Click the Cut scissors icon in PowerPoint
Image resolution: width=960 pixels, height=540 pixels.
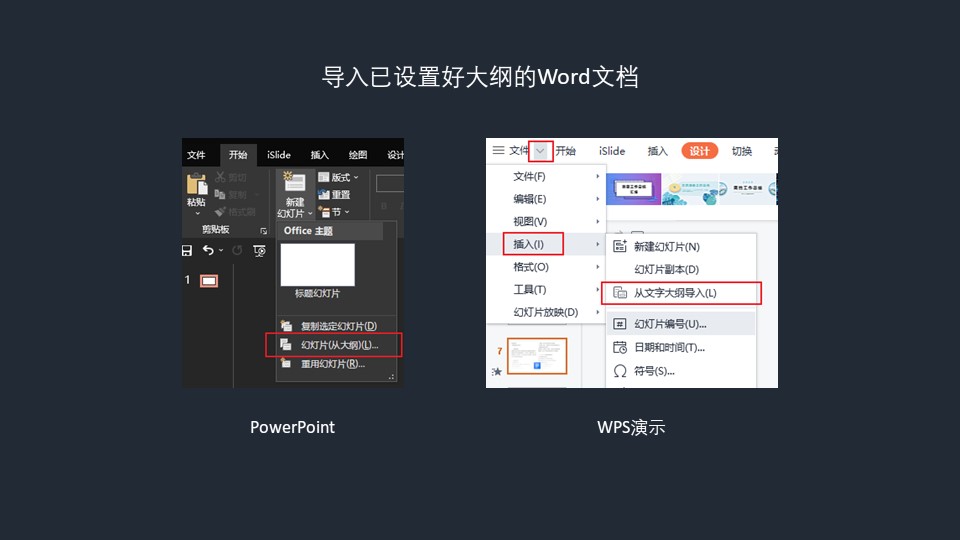(x=220, y=178)
